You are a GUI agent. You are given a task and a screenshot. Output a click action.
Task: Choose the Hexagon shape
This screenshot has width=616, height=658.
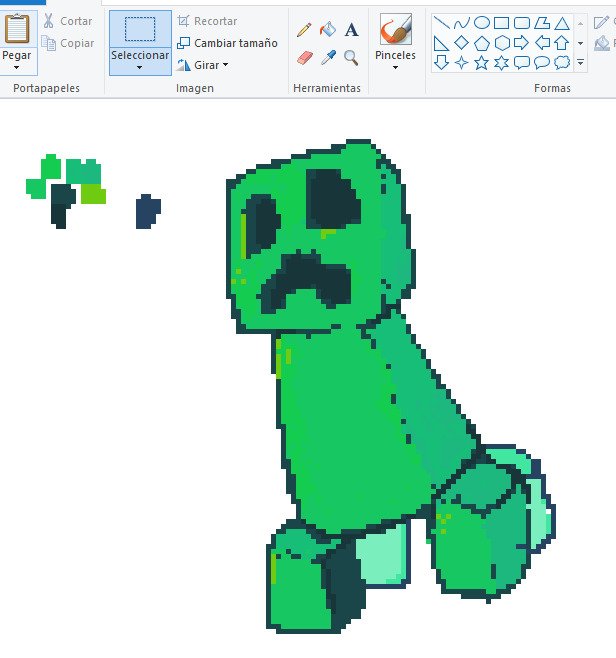[502, 43]
